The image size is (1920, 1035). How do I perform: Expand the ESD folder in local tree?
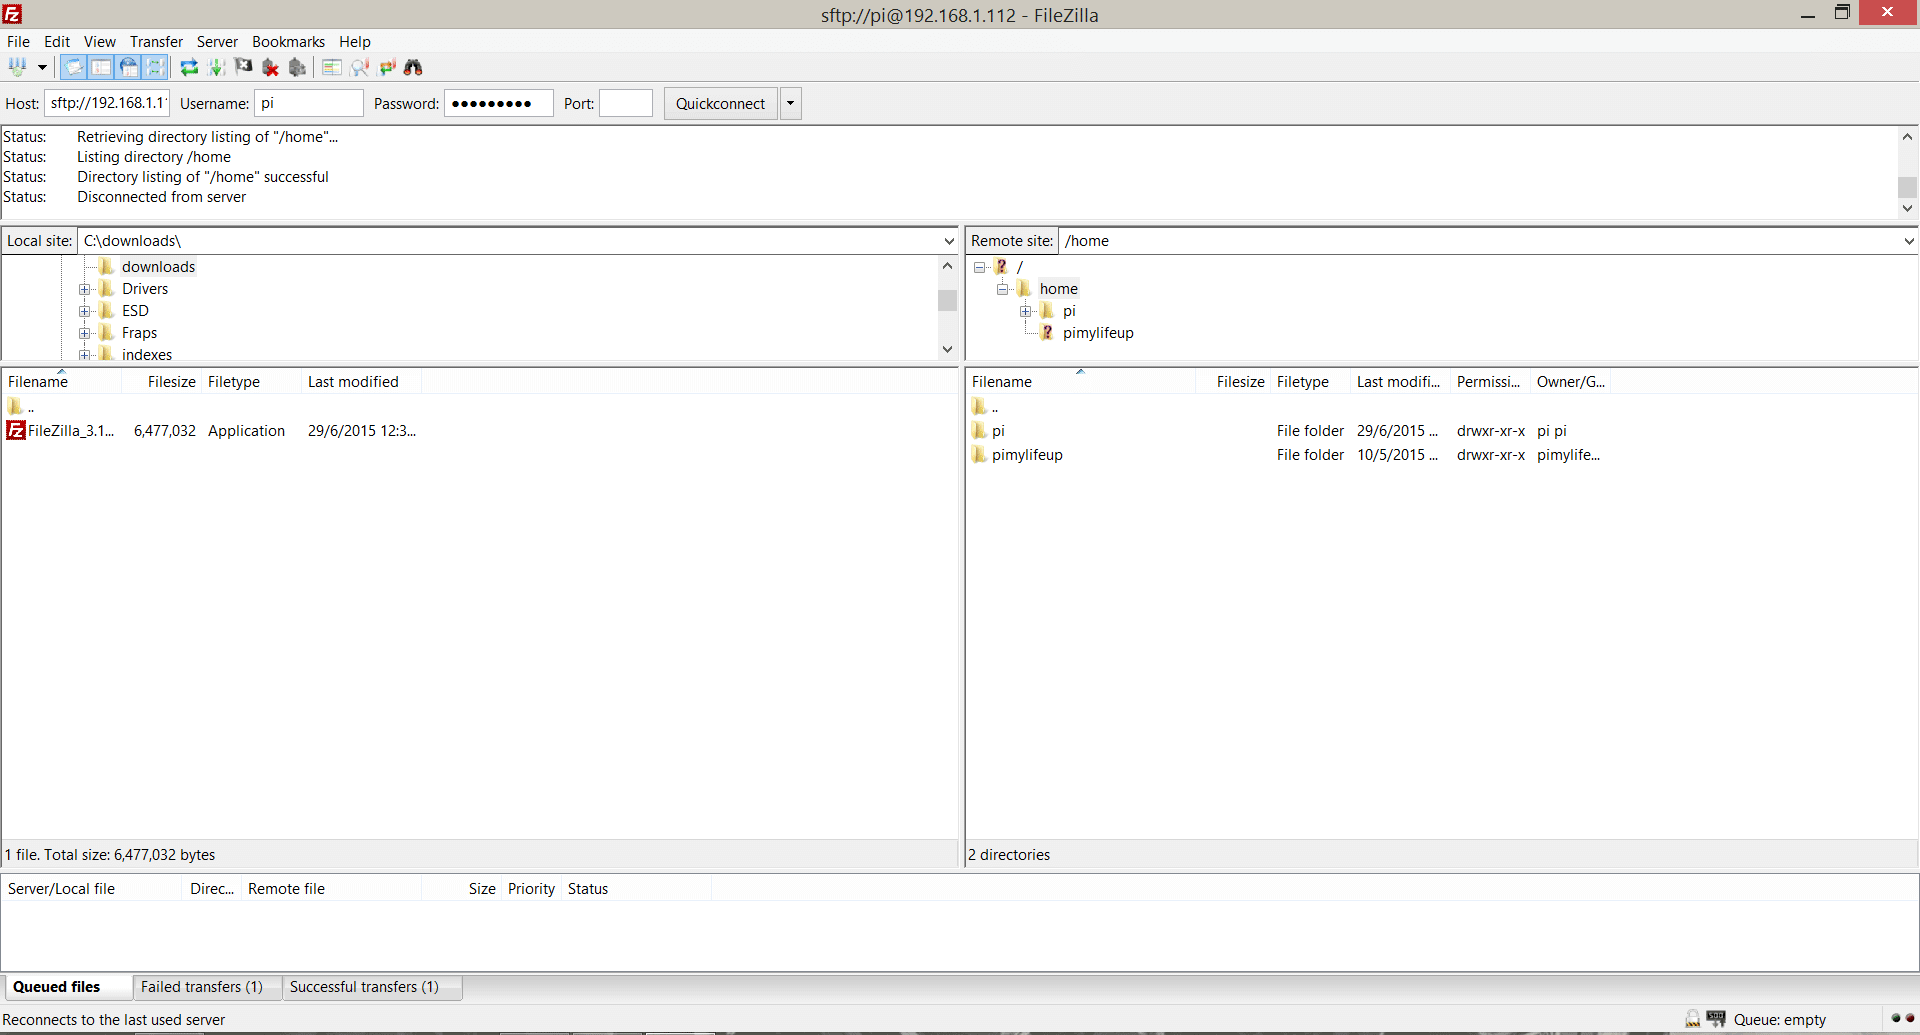pyautogui.click(x=85, y=311)
